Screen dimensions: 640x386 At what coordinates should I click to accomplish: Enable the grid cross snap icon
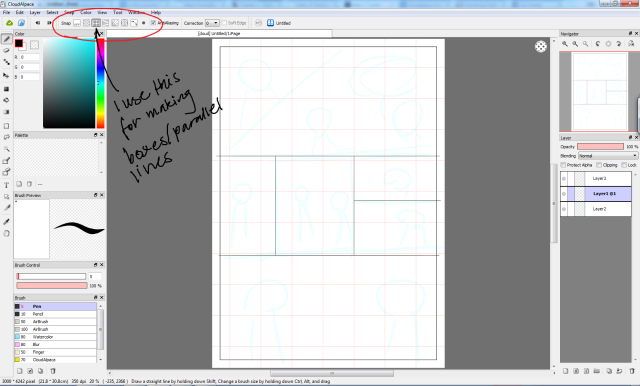point(96,23)
